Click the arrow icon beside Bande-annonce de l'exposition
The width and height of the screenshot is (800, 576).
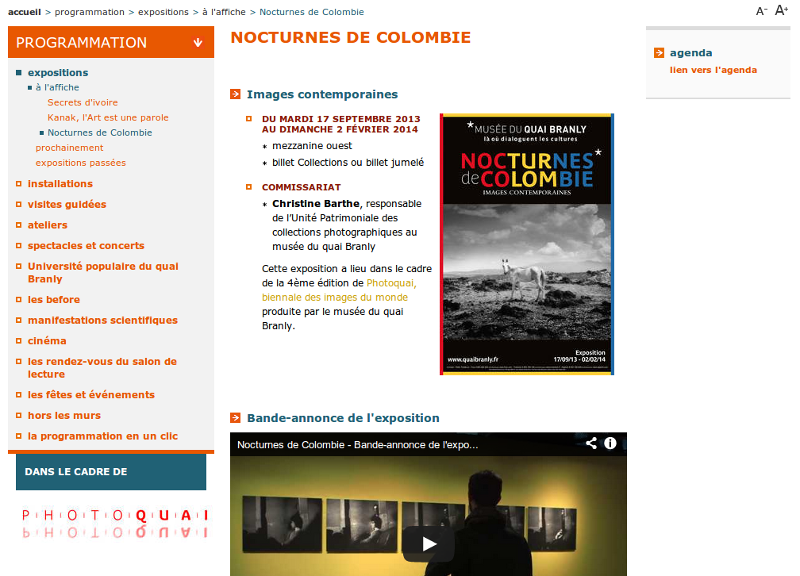click(235, 418)
